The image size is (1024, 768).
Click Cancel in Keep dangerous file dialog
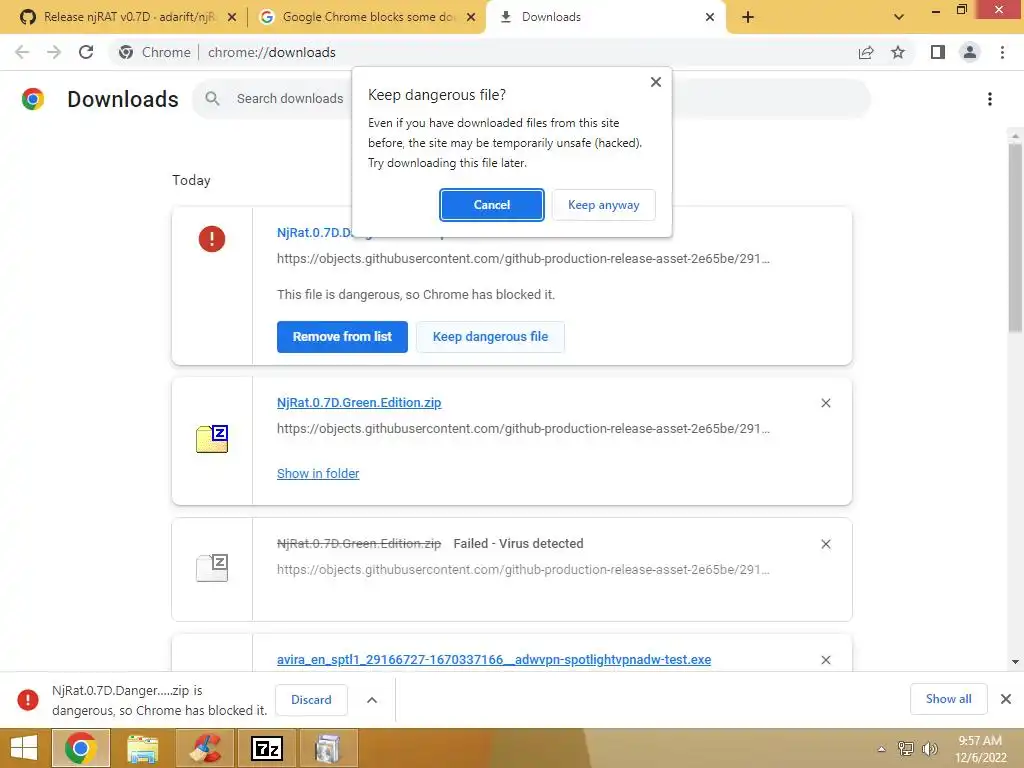point(491,205)
